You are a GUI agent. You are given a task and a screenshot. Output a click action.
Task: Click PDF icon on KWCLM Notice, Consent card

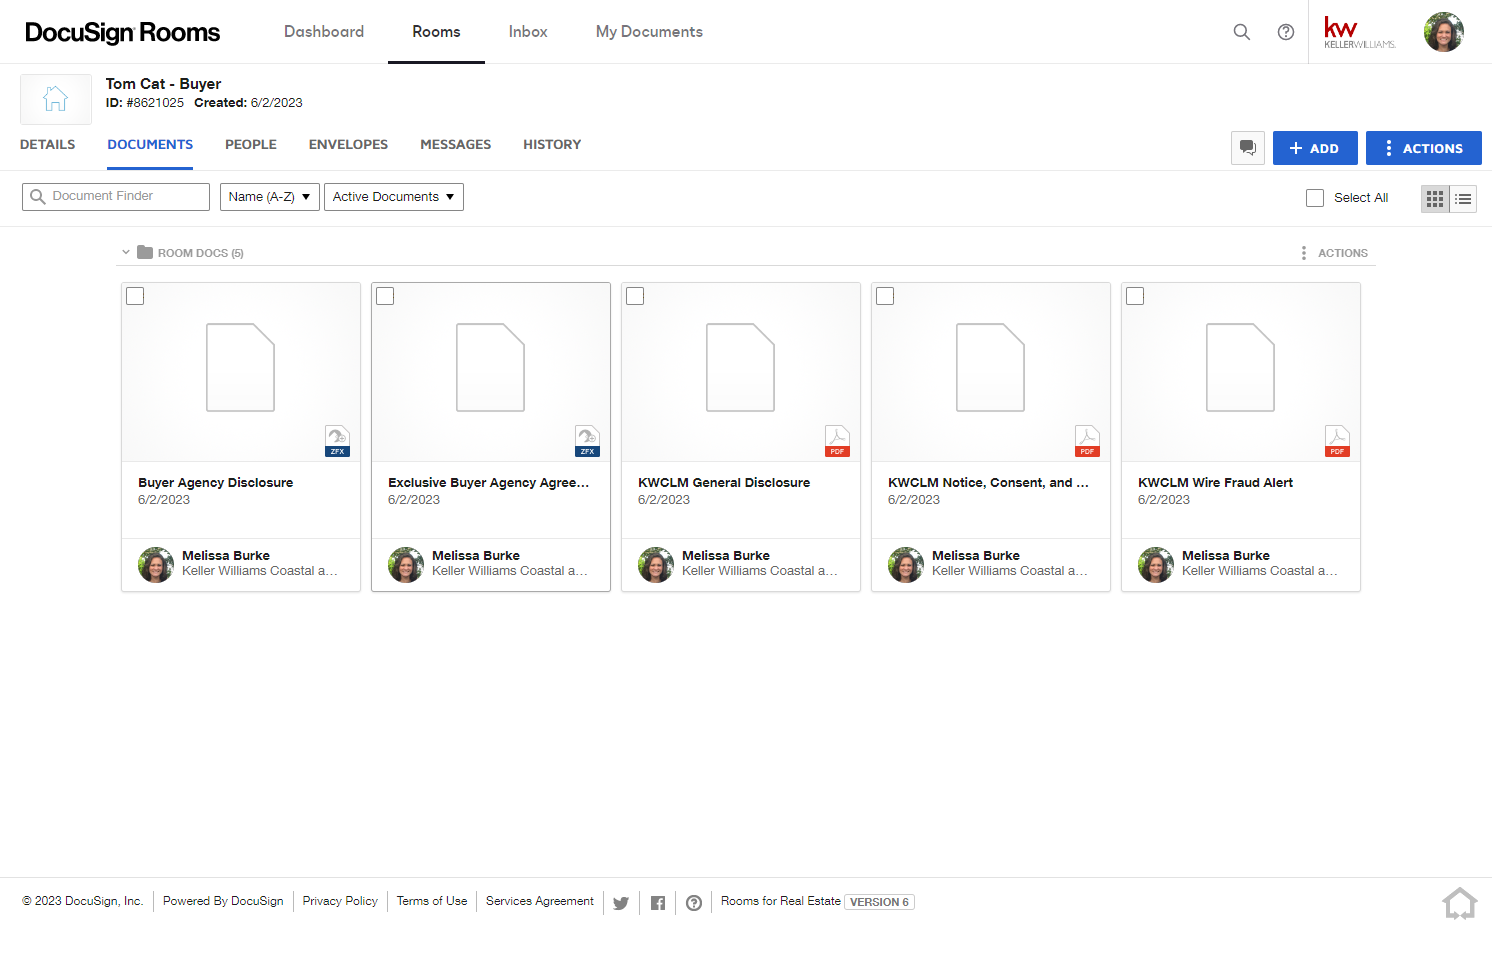pyautogui.click(x=1087, y=441)
